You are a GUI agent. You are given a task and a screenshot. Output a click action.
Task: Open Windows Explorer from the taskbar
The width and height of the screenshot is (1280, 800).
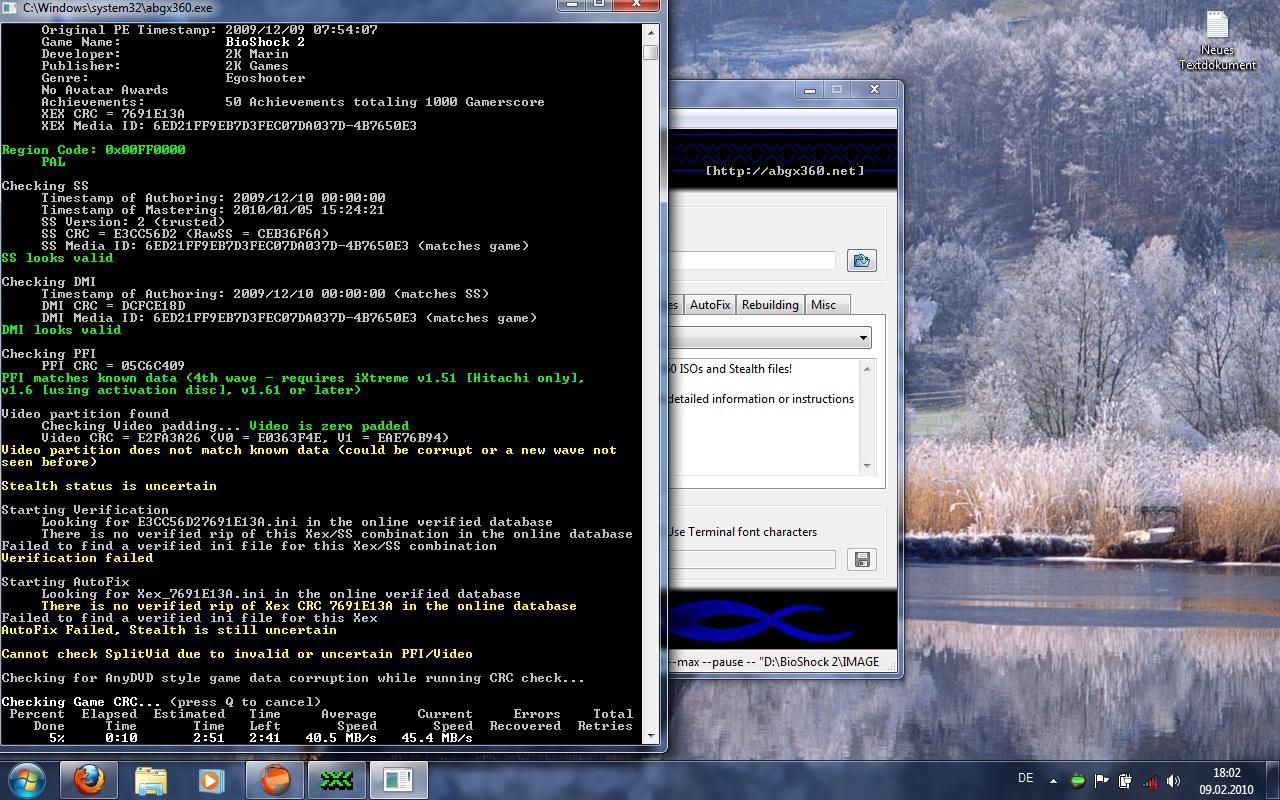point(151,779)
